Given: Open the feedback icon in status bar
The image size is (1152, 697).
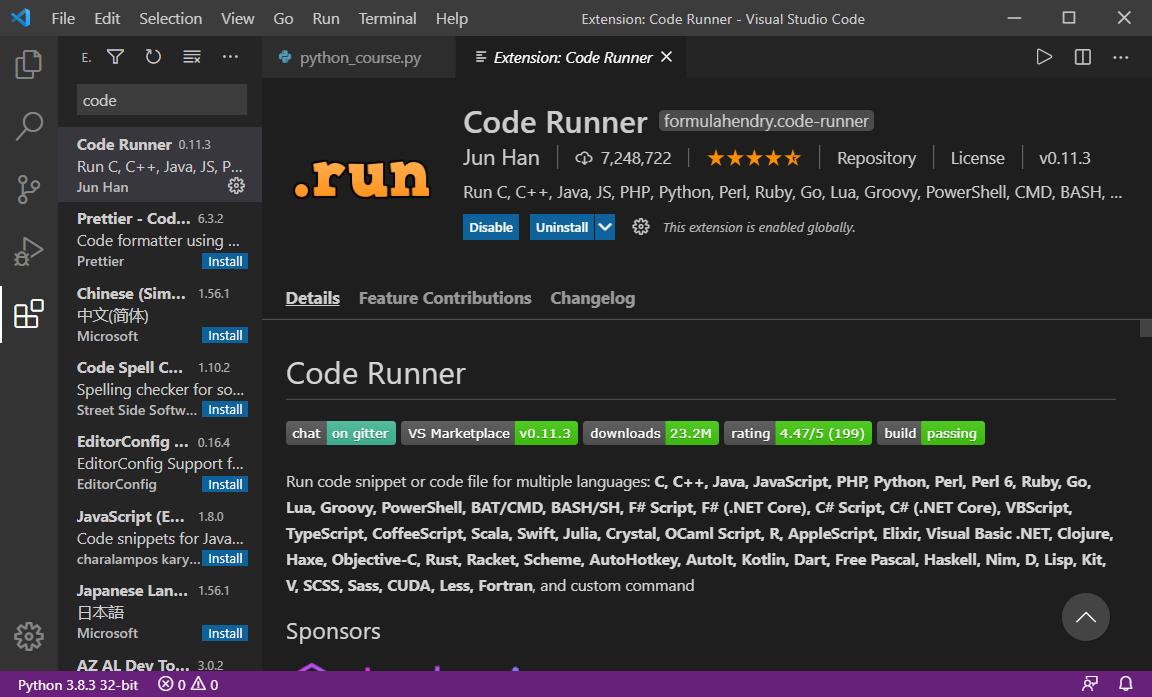Looking at the screenshot, I should 1090,684.
